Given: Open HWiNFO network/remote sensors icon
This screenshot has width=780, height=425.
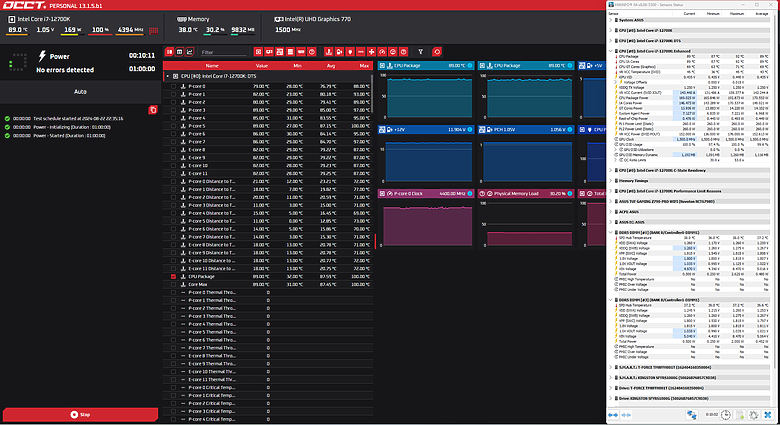Looking at the screenshot, I should (692, 415).
